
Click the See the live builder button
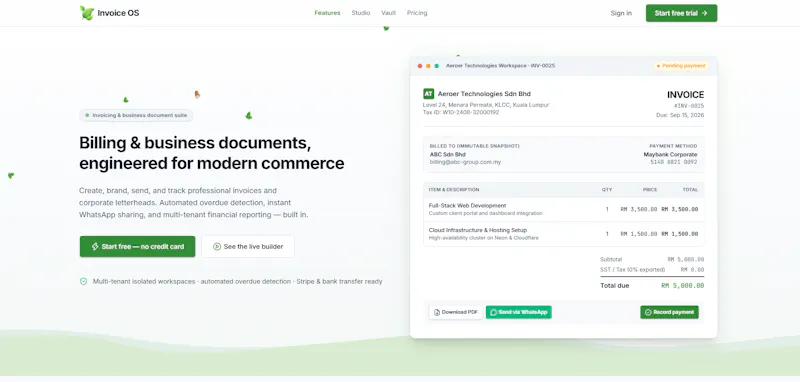(248, 246)
